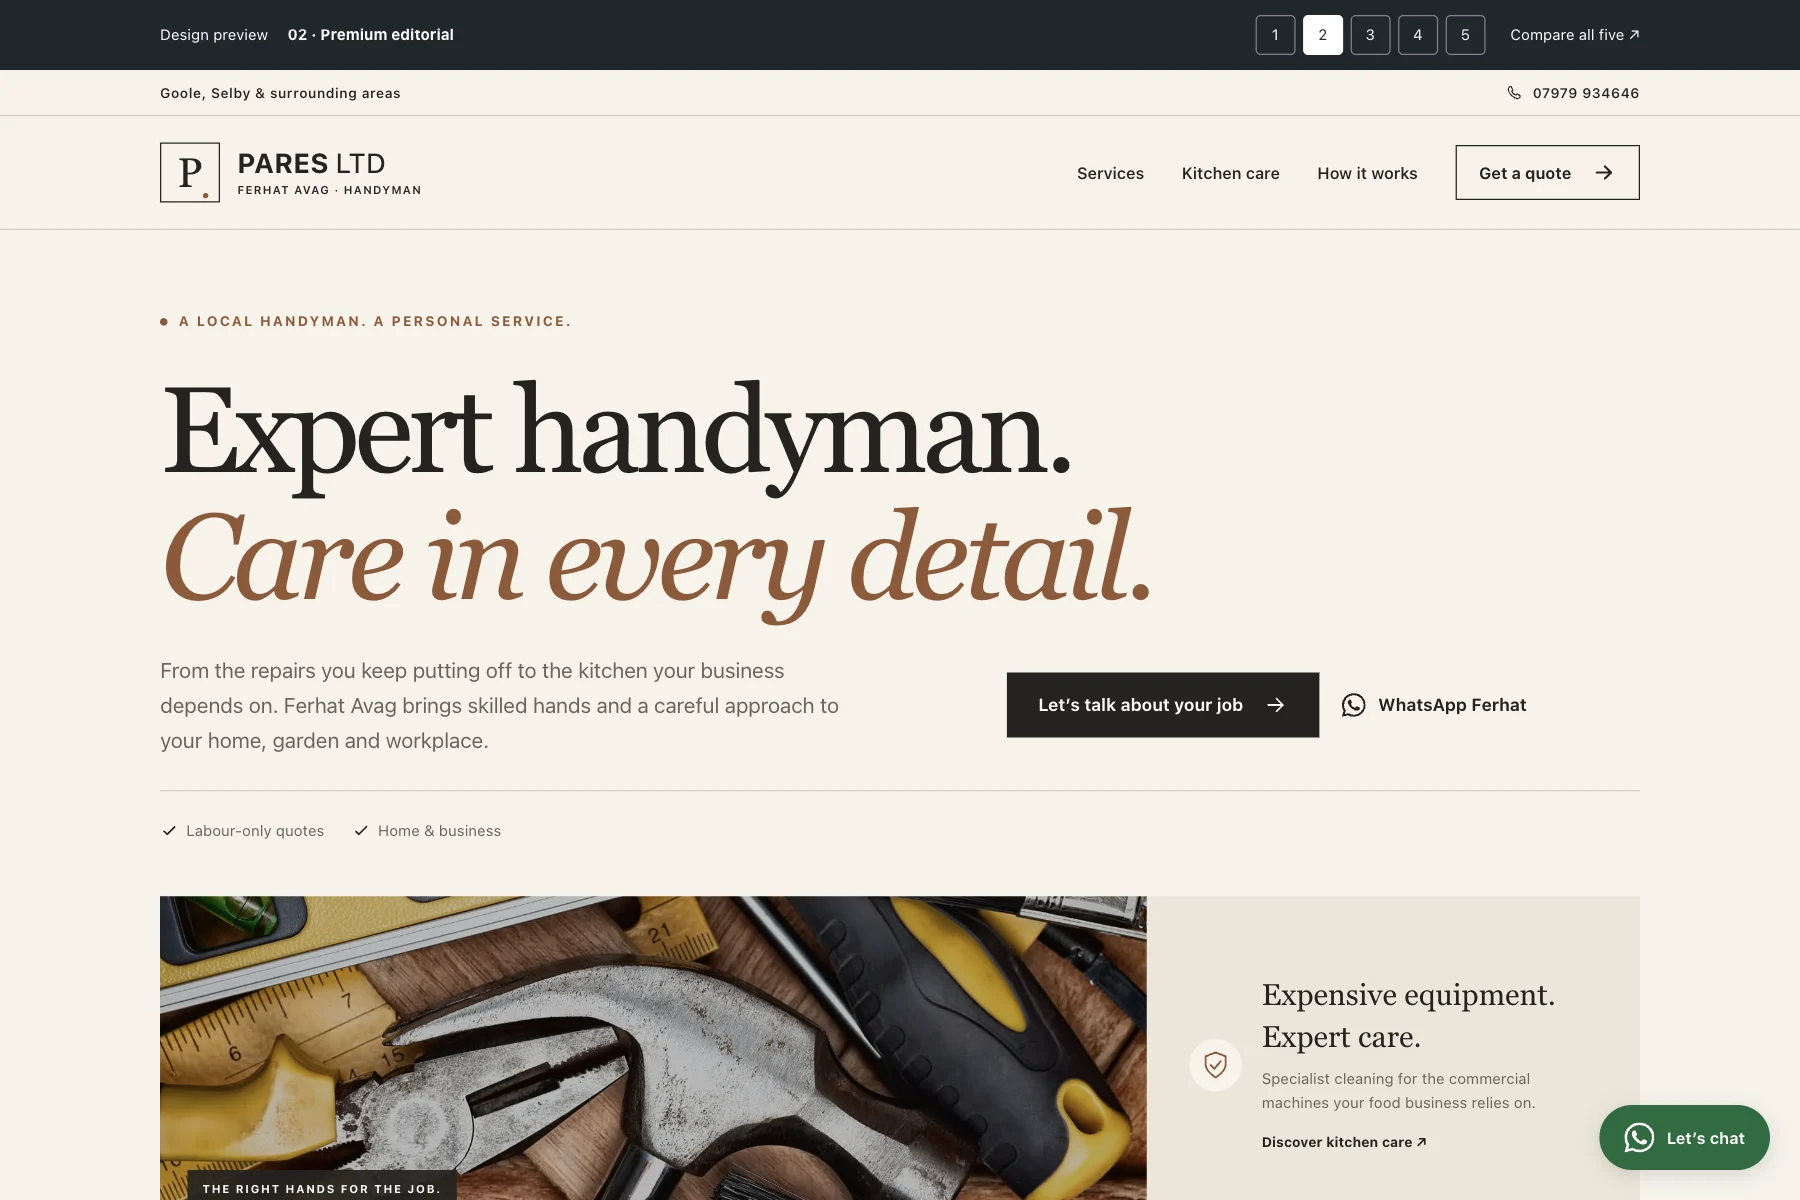Click arrow in Let's talk about your job
The image size is (1800, 1200).
1275,705
